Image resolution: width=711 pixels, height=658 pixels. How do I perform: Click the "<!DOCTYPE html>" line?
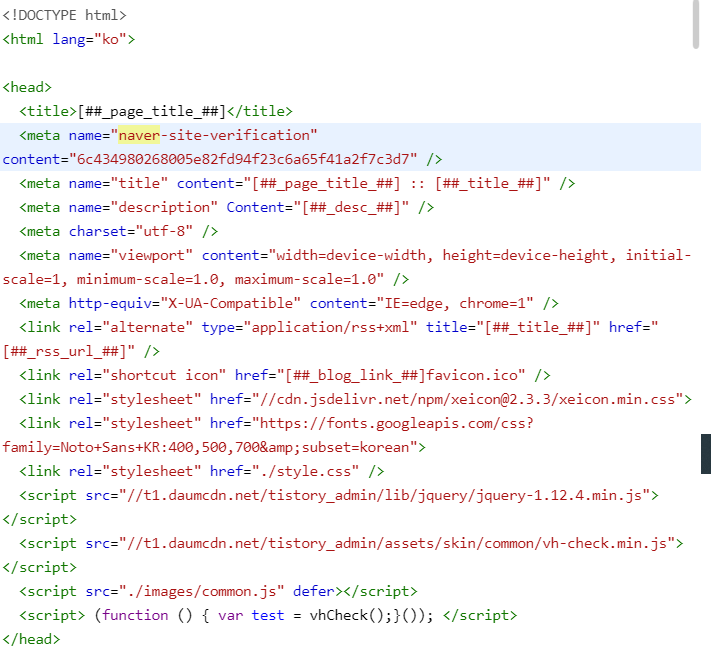(64, 15)
